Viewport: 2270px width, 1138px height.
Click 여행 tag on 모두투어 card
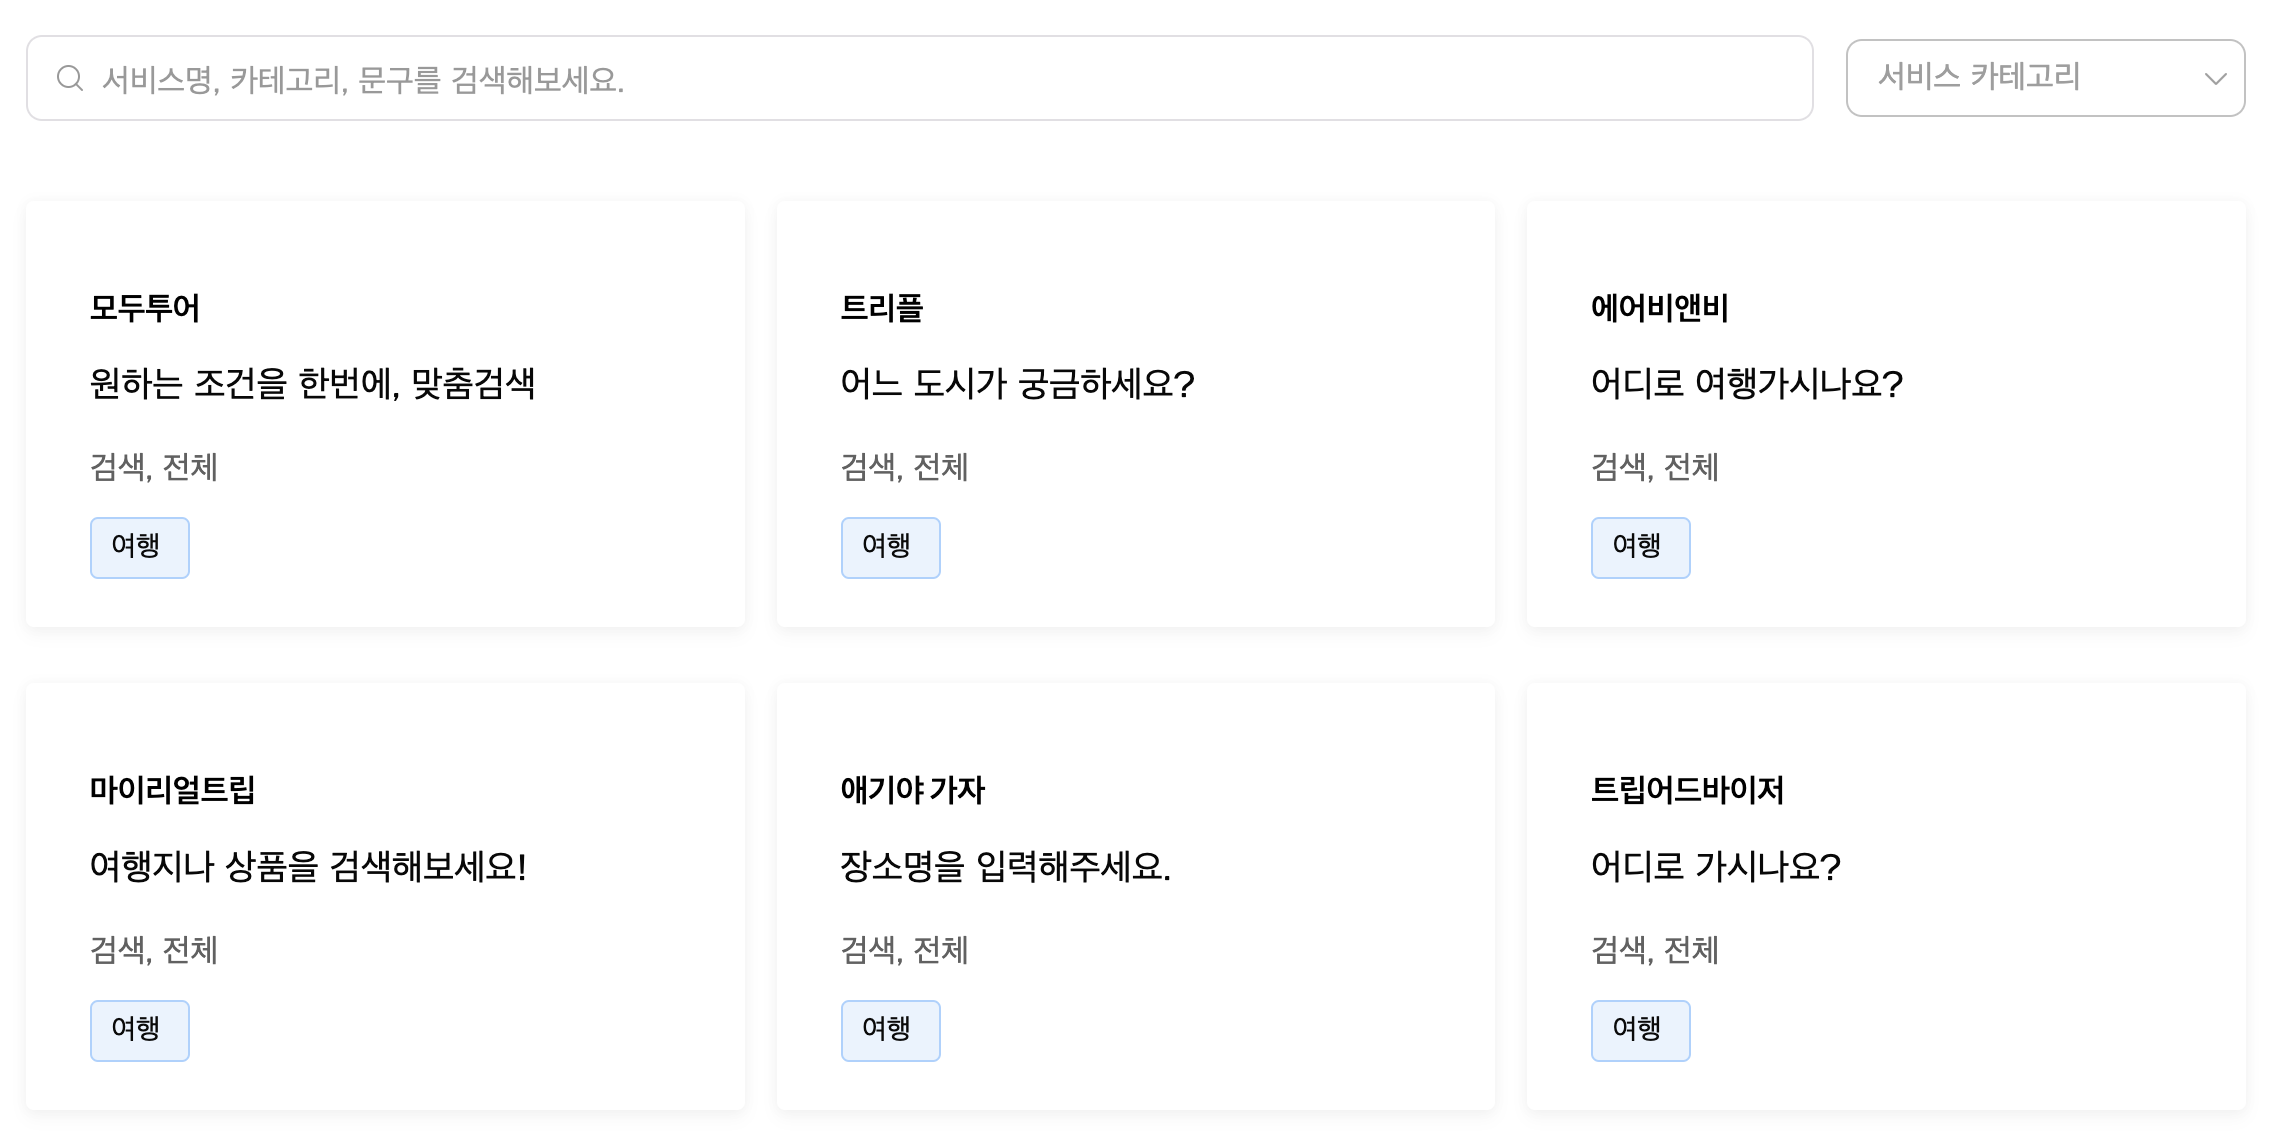139,547
